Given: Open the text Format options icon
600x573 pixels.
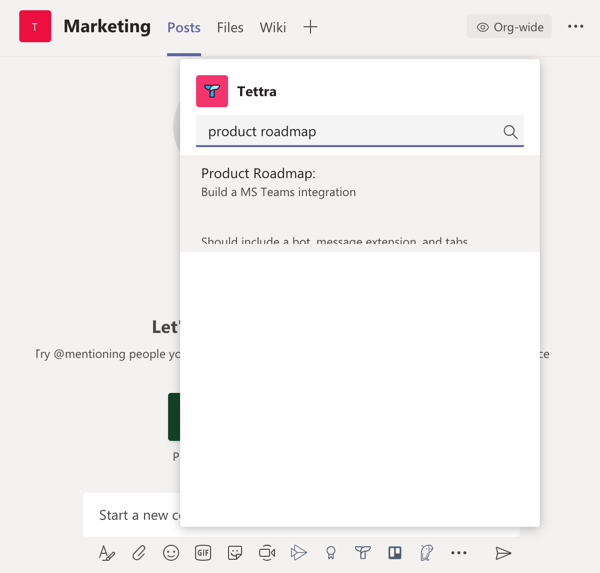Looking at the screenshot, I should (x=107, y=553).
